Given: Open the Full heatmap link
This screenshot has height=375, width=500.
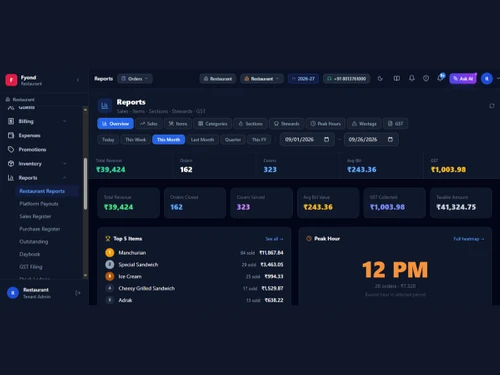Looking at the screenshot, I should [x=469, y=239].
